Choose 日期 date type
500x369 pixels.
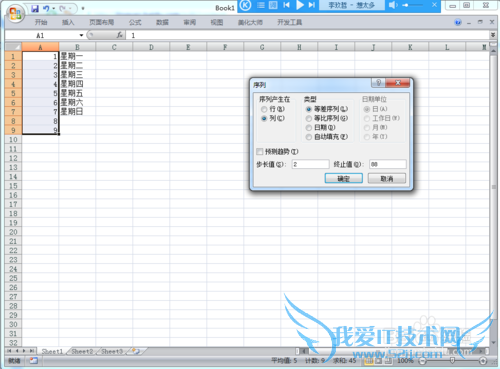[x=321, y=127]
